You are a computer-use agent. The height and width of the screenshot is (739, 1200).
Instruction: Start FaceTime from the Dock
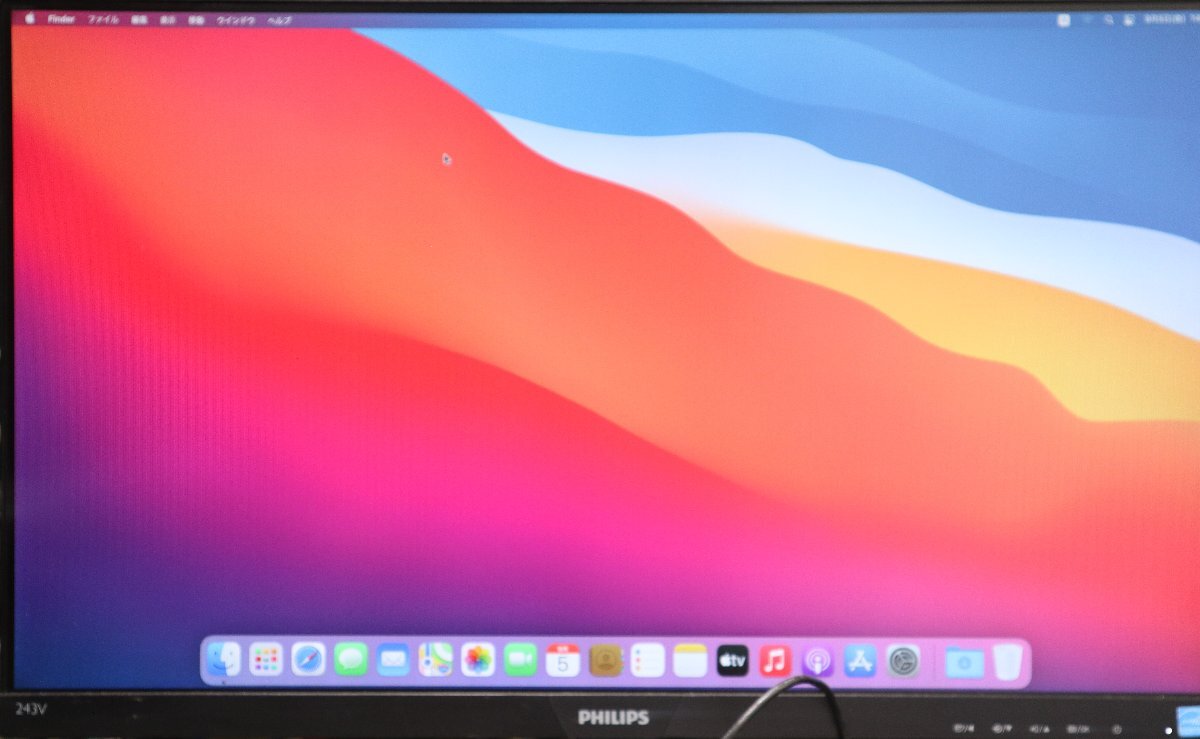pos(520,659)
